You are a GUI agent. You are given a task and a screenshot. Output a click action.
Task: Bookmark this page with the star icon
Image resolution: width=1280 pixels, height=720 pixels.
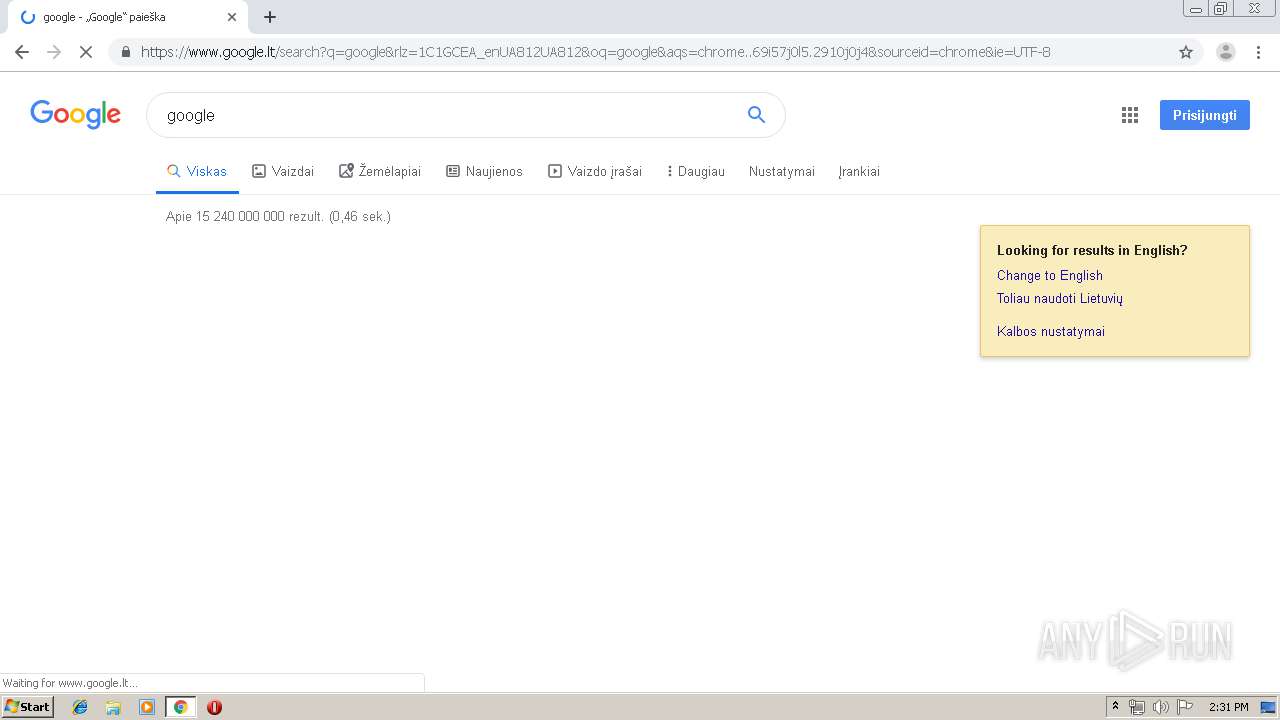coord(1186,52)
